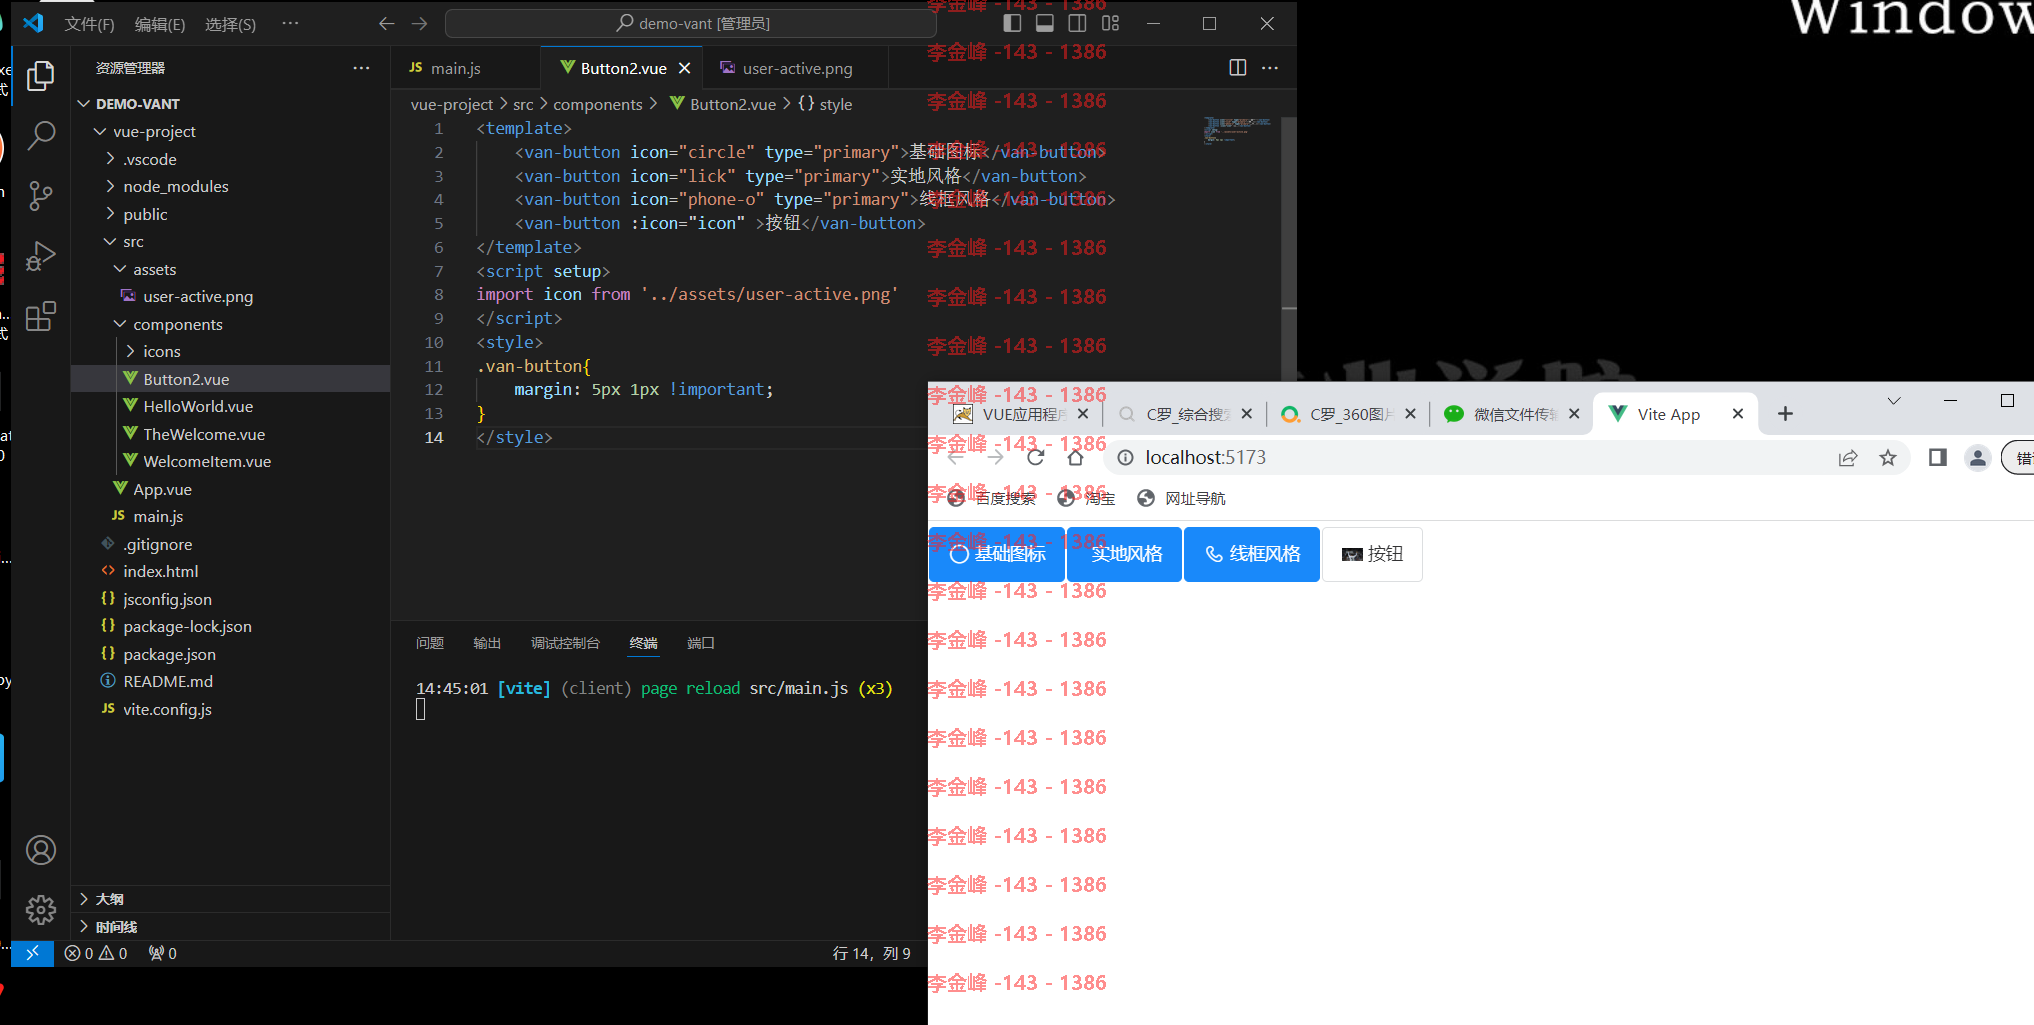Switch to the main.js editor tab
Viewport: 2034px width, 1025px height.
[465, 68]
